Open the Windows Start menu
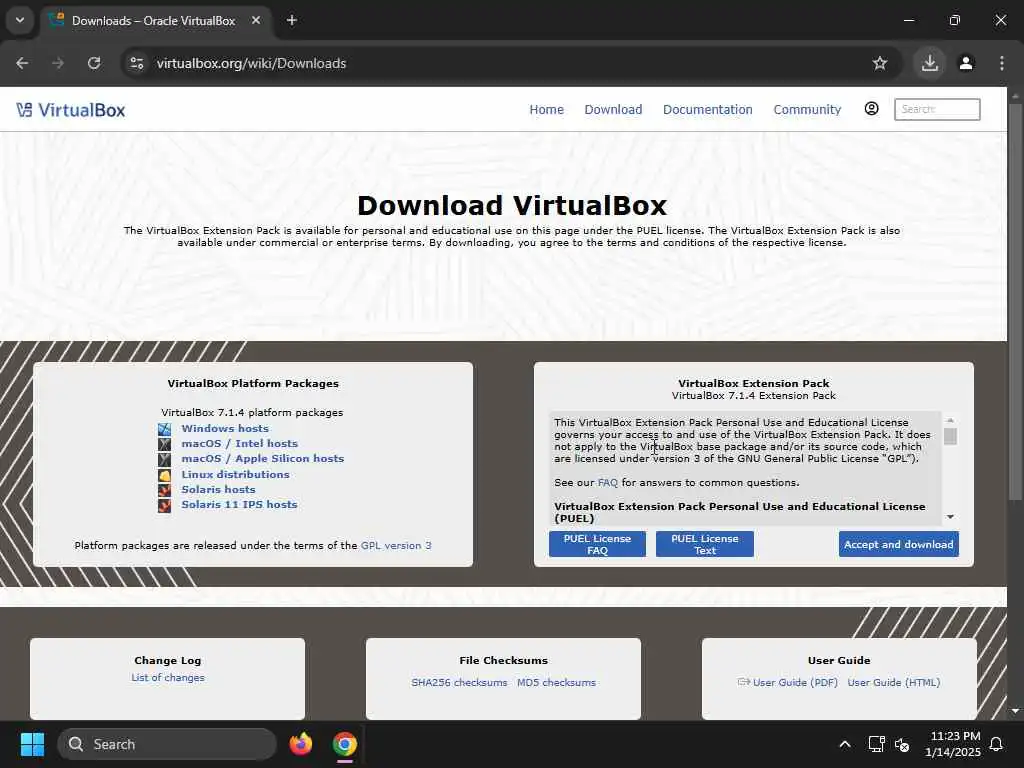 click(32, 744)
